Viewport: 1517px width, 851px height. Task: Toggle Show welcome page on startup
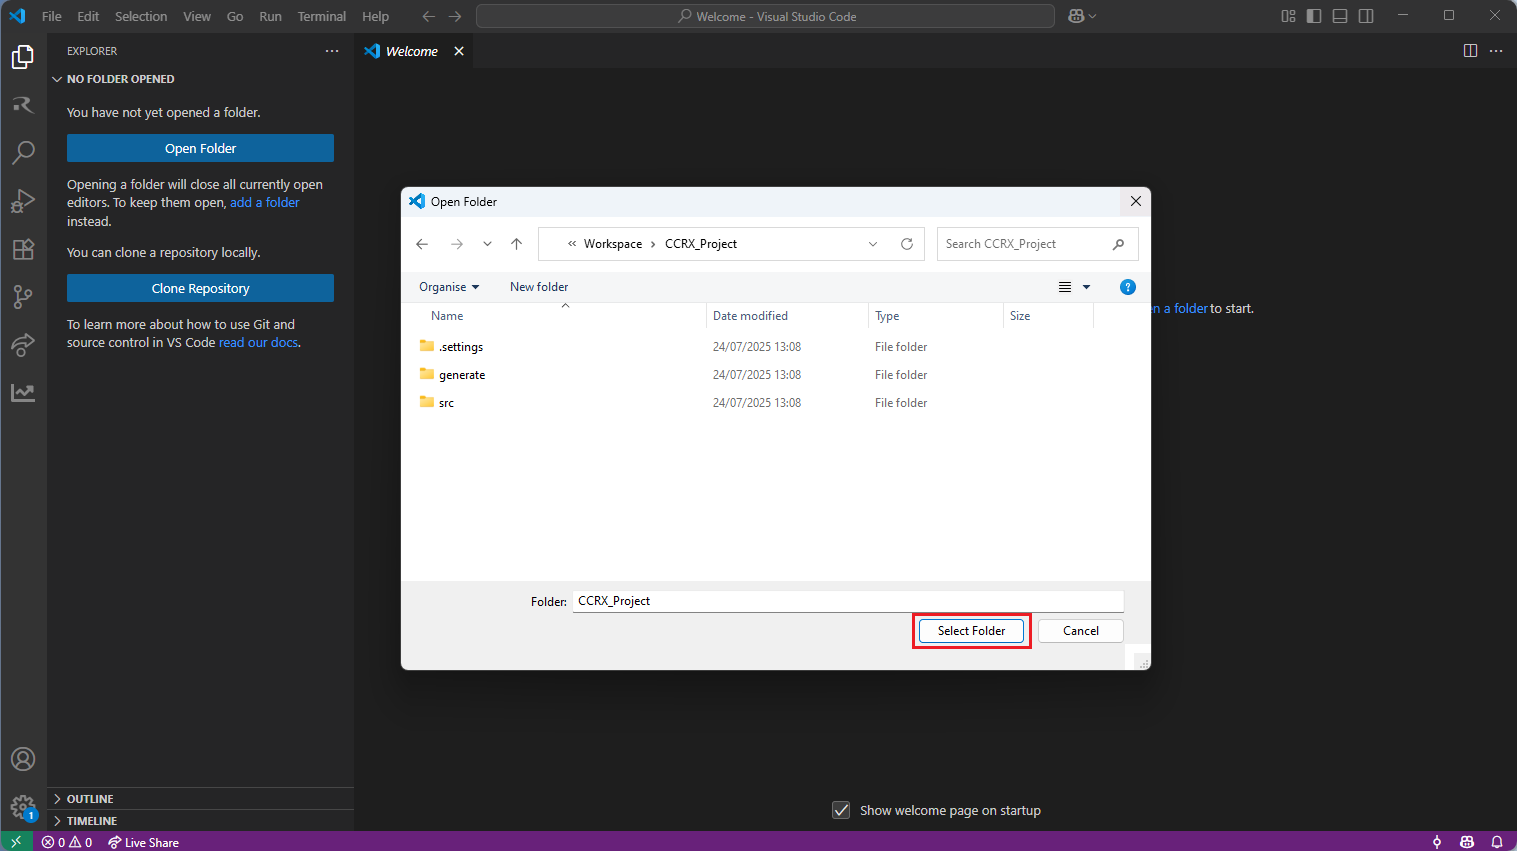tap(842, 810)
